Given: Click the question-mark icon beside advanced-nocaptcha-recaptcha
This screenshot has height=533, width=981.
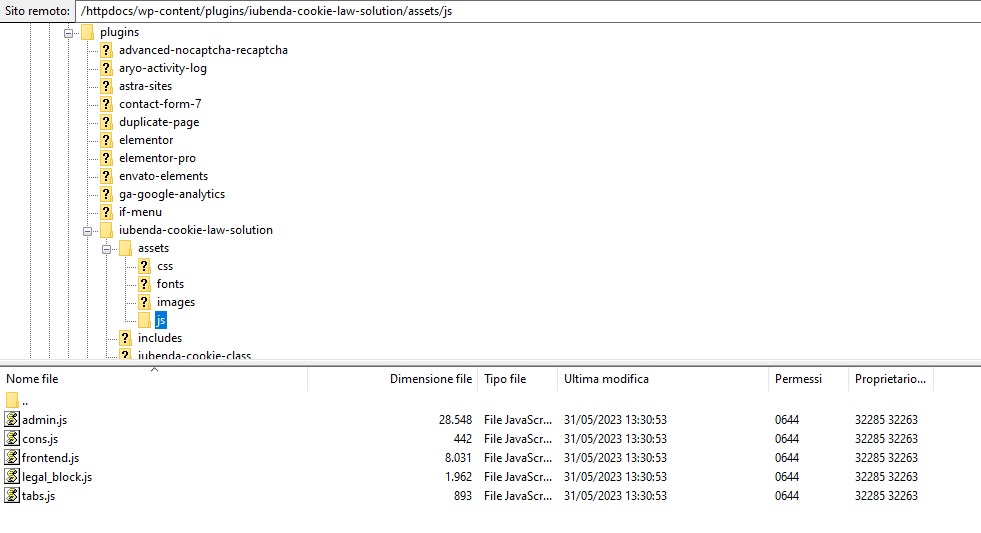Looking at the screenshot, I should point(106,50).
